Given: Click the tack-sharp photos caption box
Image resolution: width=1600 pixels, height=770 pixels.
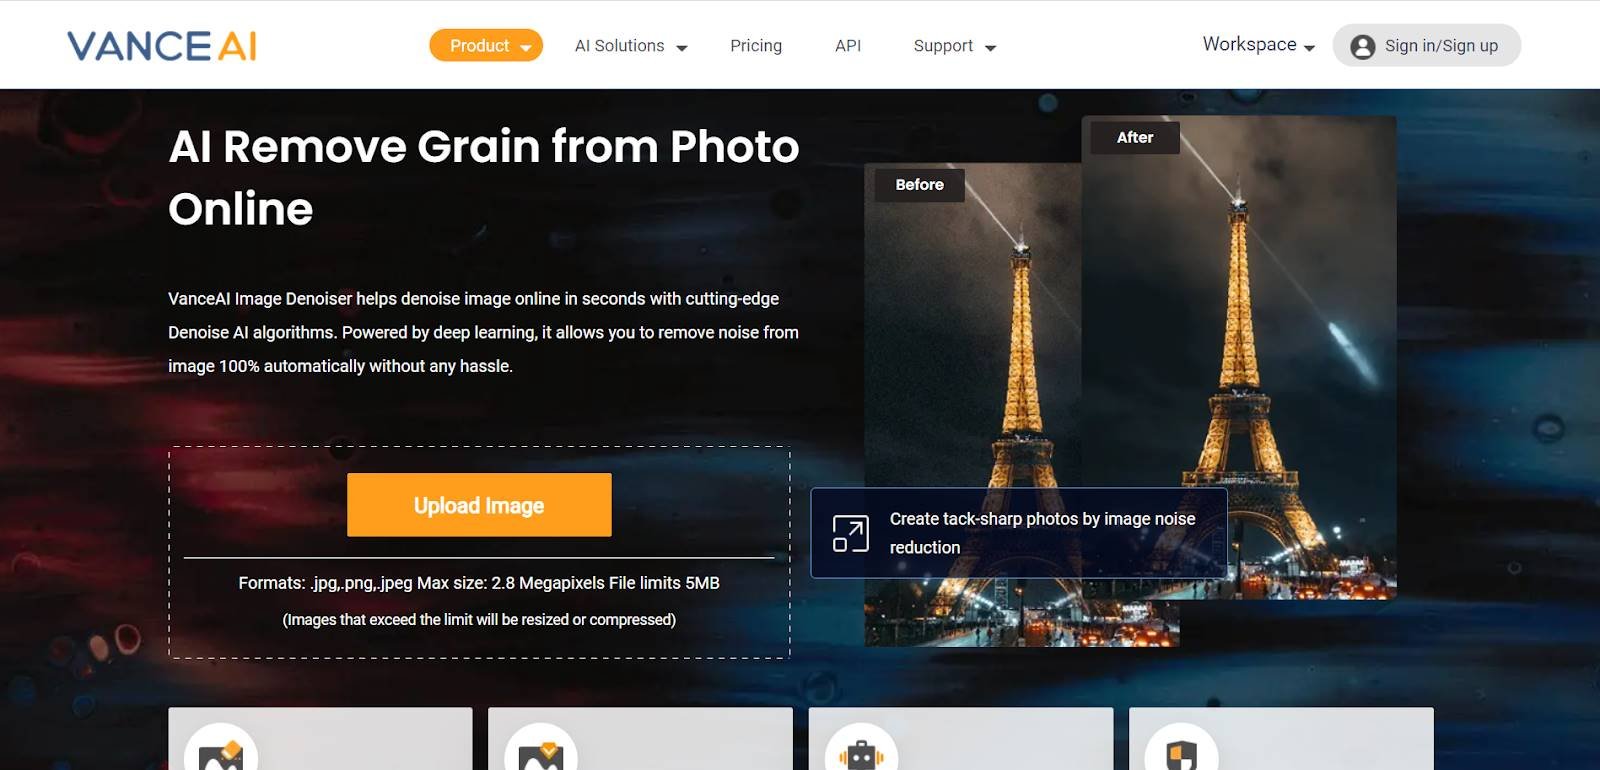Looking at the screenshot, I should [1019, 533].
